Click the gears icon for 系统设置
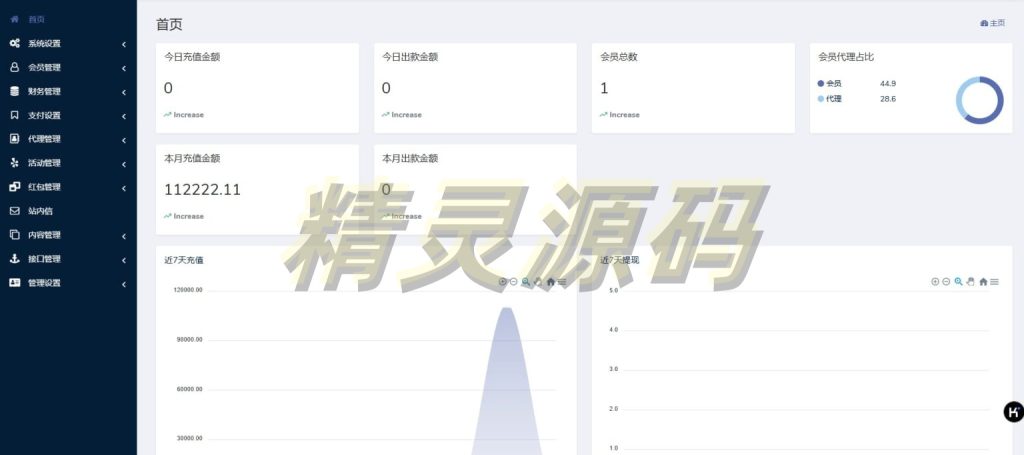 (14, 43)
